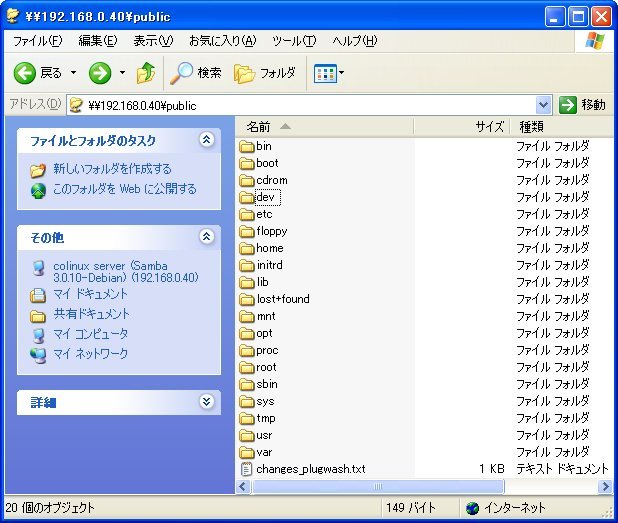This screenshot has height=523, width=618.
Task: Expand the 詳細 details panel
Action: click(x=207, y=402)
